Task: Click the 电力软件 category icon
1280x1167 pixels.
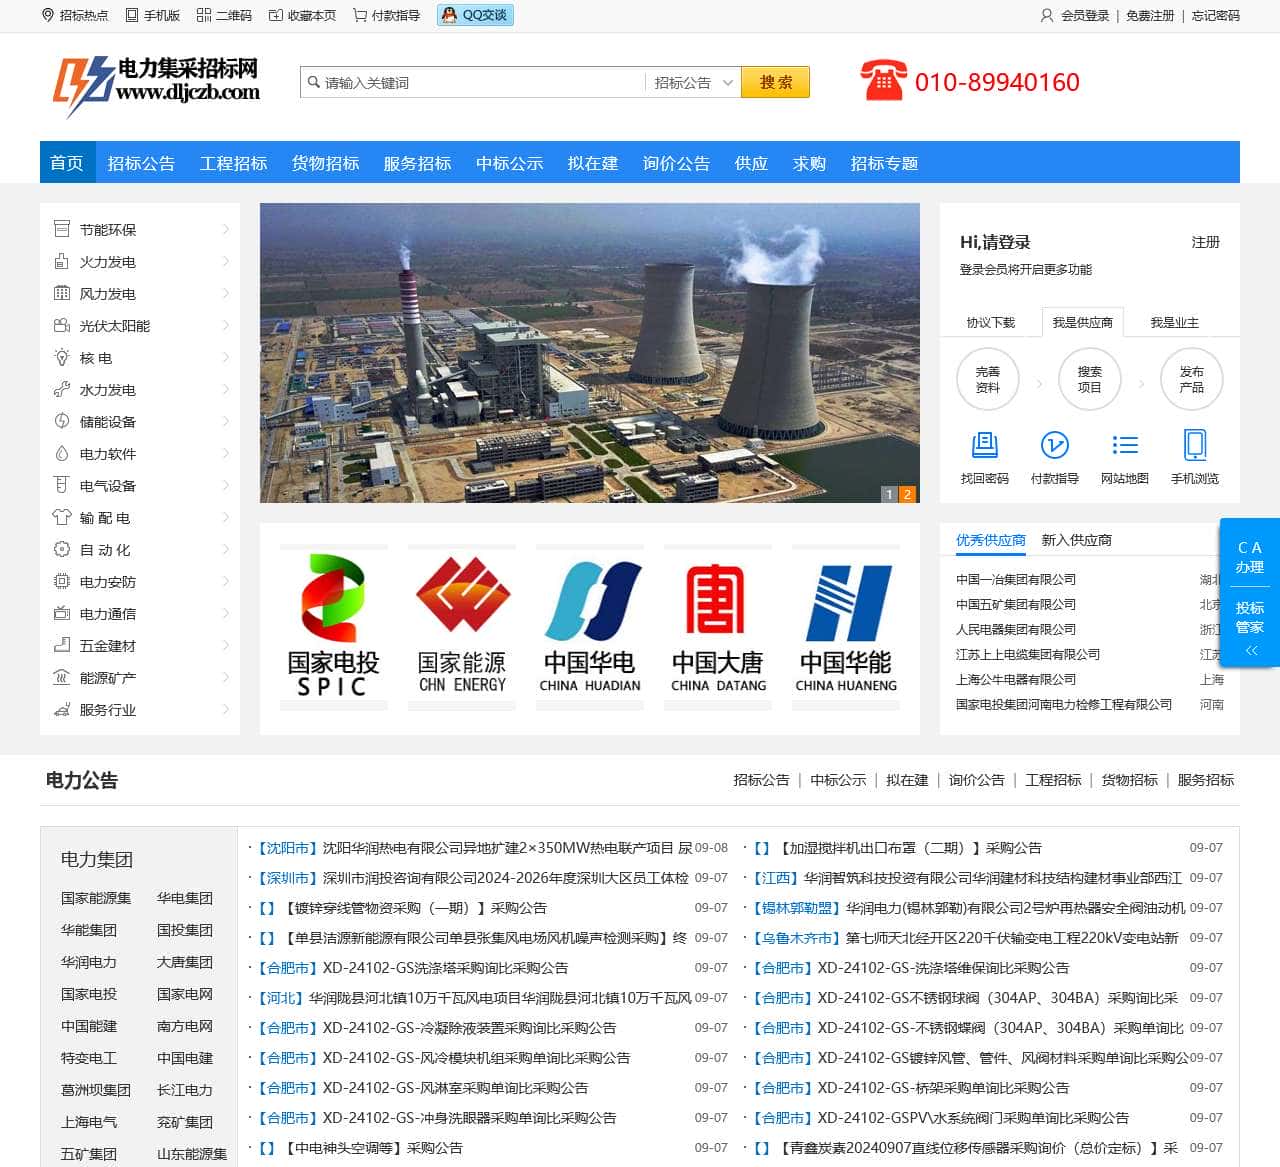Action: (61, 453)
